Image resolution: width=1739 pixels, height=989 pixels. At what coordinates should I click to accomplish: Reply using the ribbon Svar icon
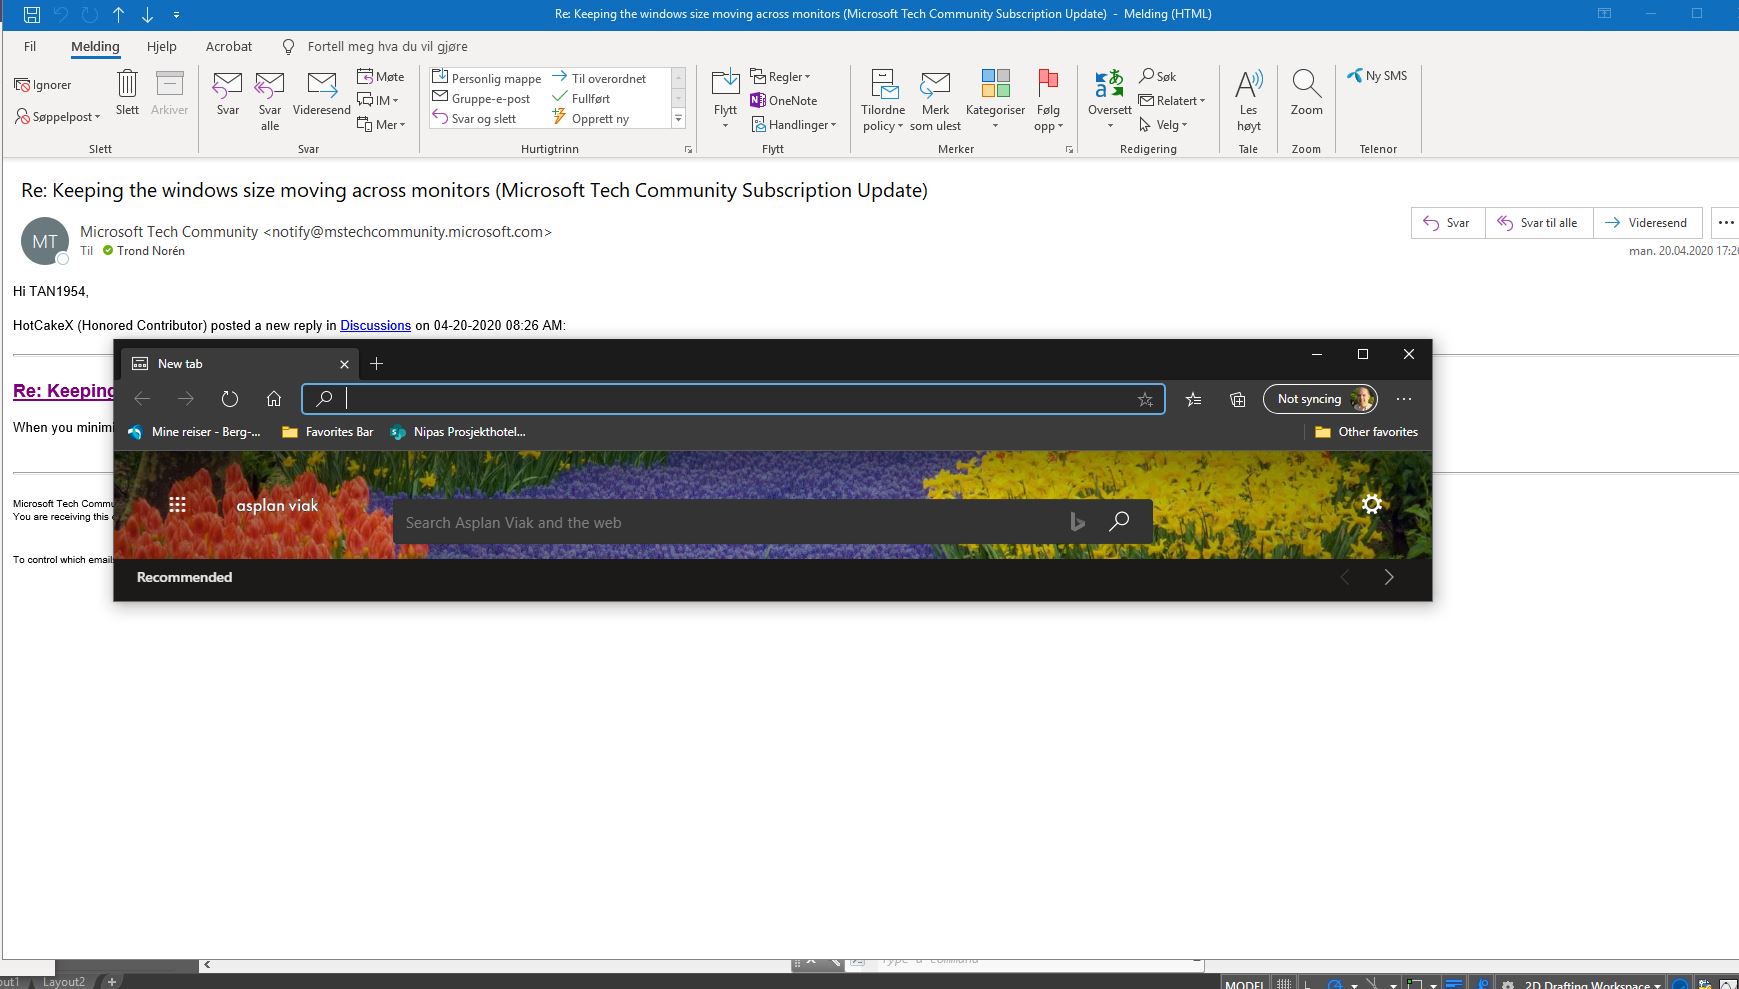(228, 93)
